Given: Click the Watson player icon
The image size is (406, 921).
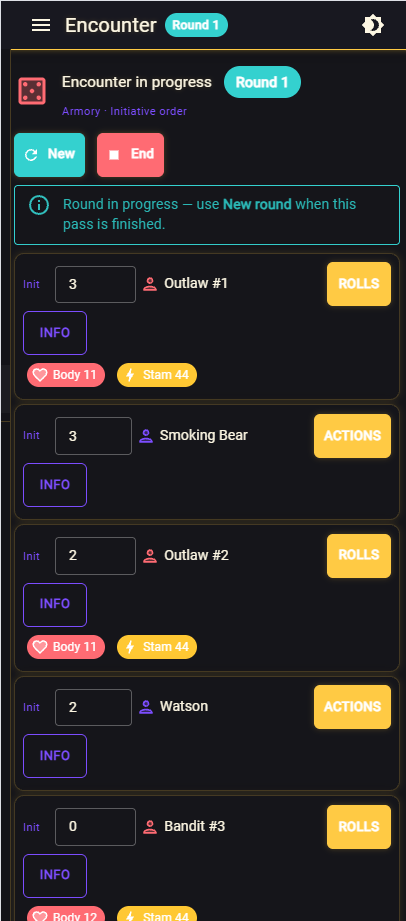Looking at the screenshot, I should (146, 707).
